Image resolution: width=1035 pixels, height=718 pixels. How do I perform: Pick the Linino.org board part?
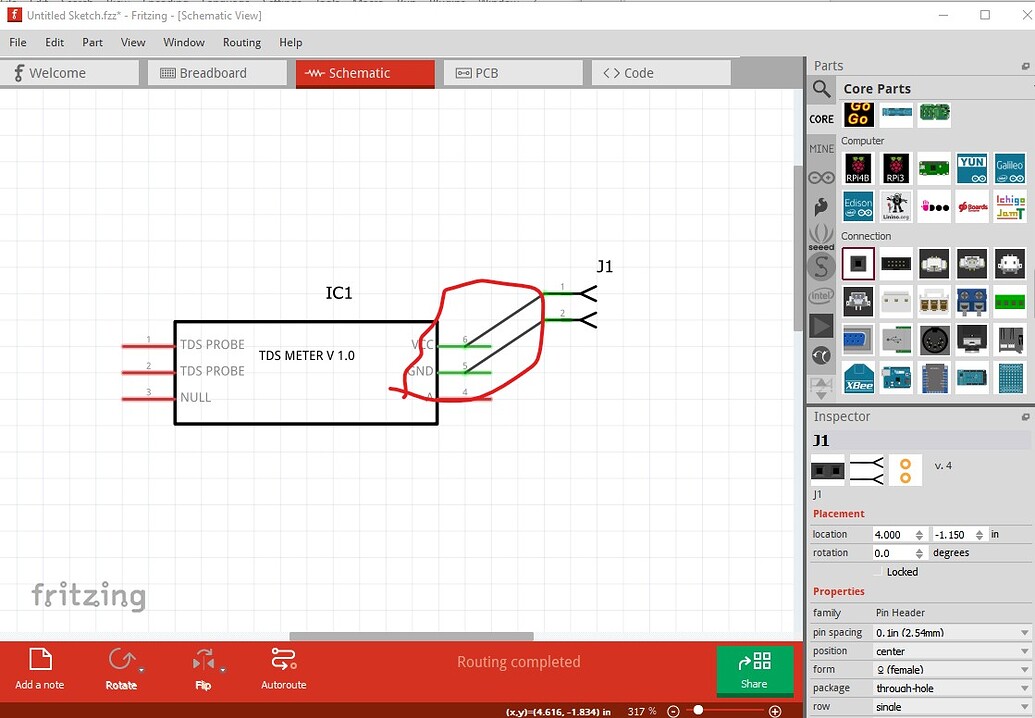[x=896, y=207]
